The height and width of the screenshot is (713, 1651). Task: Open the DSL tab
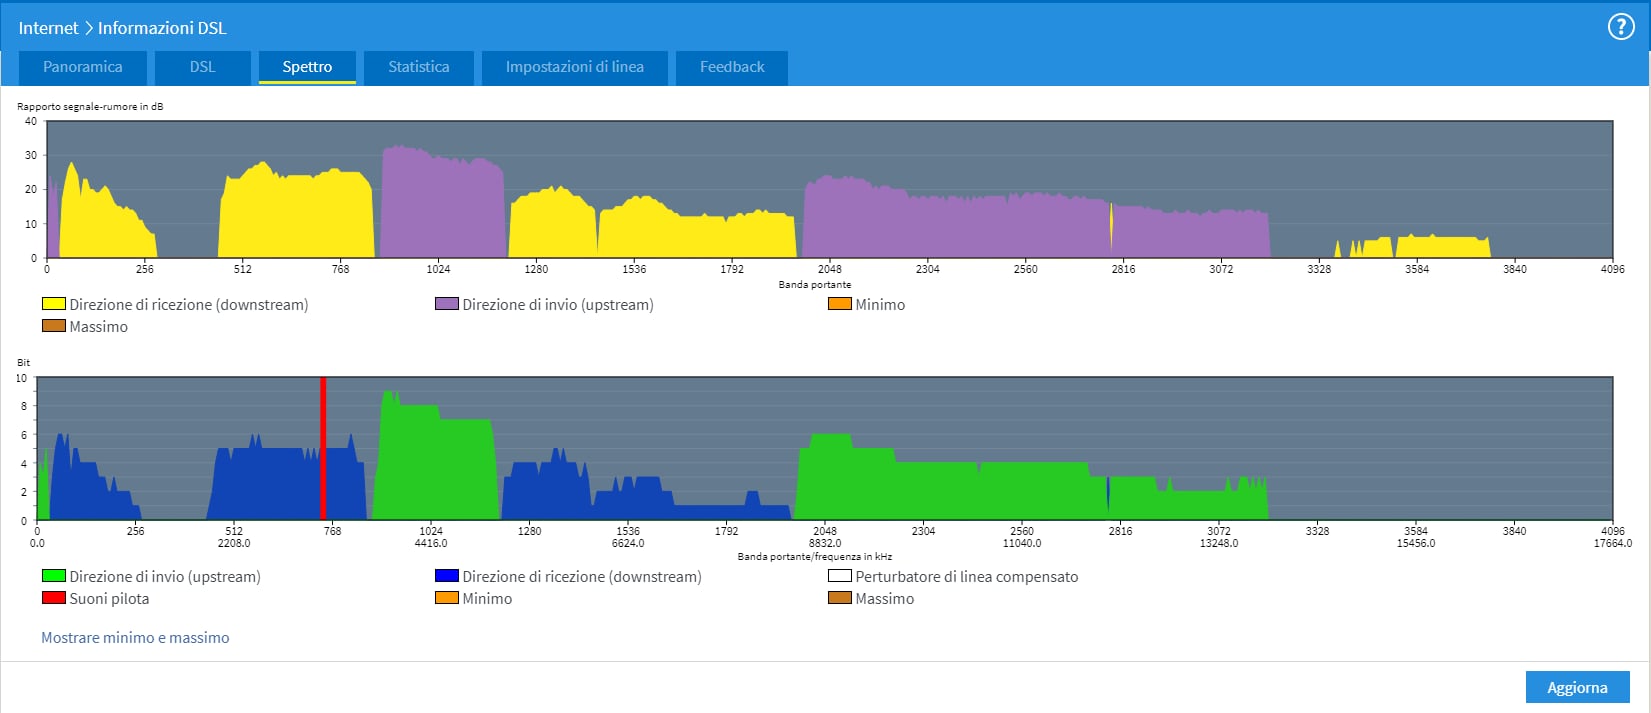click(x=202, y=67)
